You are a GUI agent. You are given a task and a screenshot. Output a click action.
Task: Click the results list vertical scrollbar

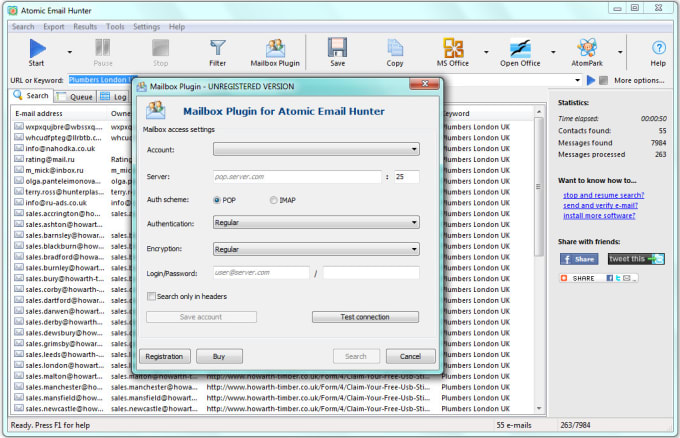coord(539,186)
